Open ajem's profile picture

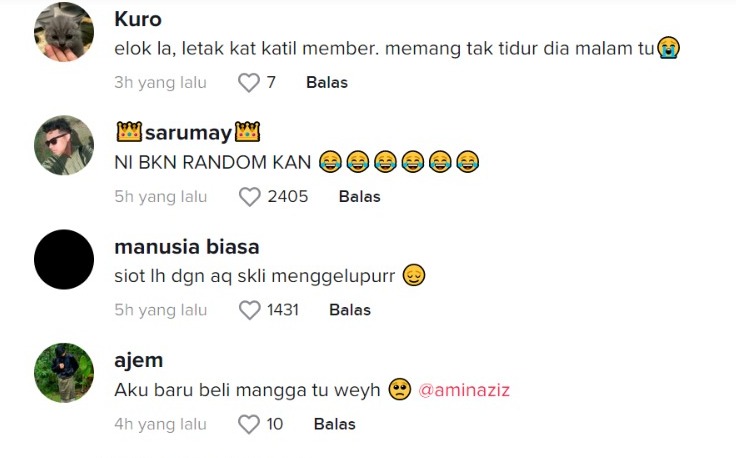pos(64,373)
